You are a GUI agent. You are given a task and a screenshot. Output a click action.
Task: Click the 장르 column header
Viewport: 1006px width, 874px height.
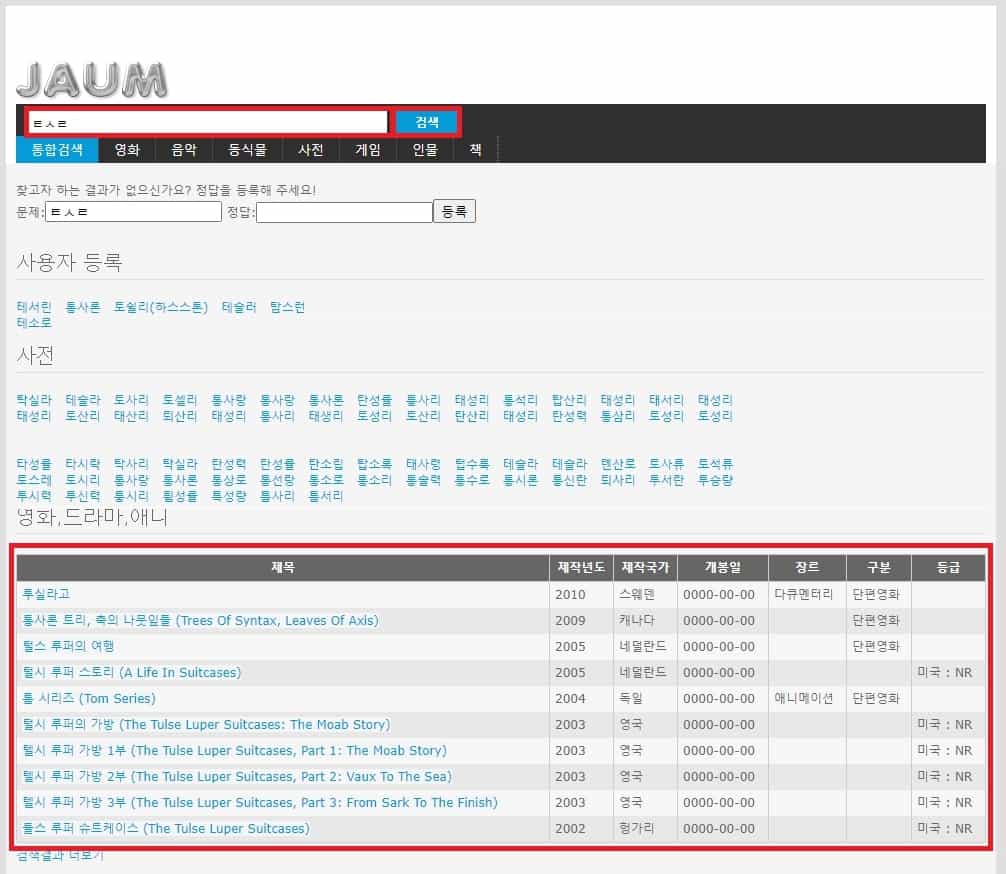(x=807, y=567)
